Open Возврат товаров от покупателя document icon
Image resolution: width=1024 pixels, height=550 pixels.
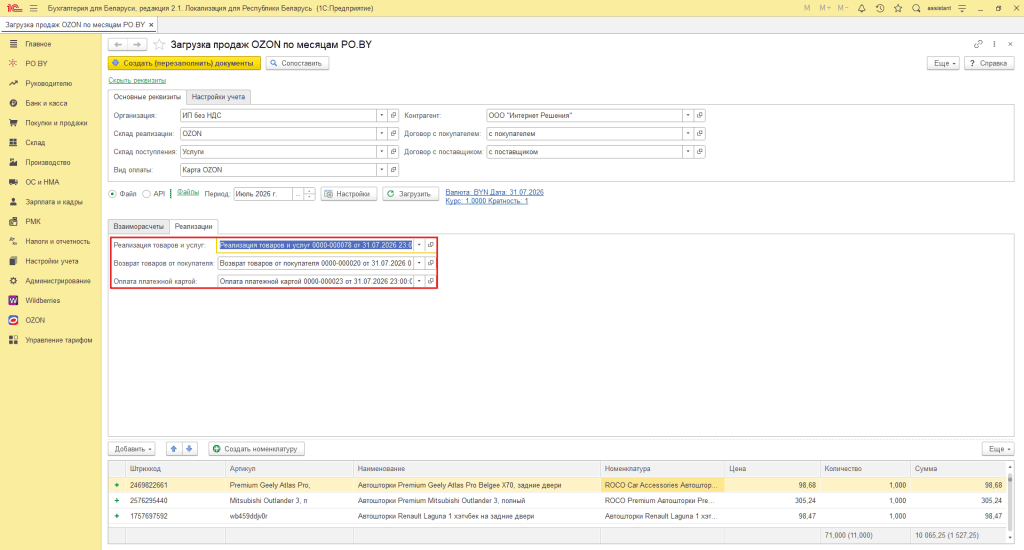point(430,263)
